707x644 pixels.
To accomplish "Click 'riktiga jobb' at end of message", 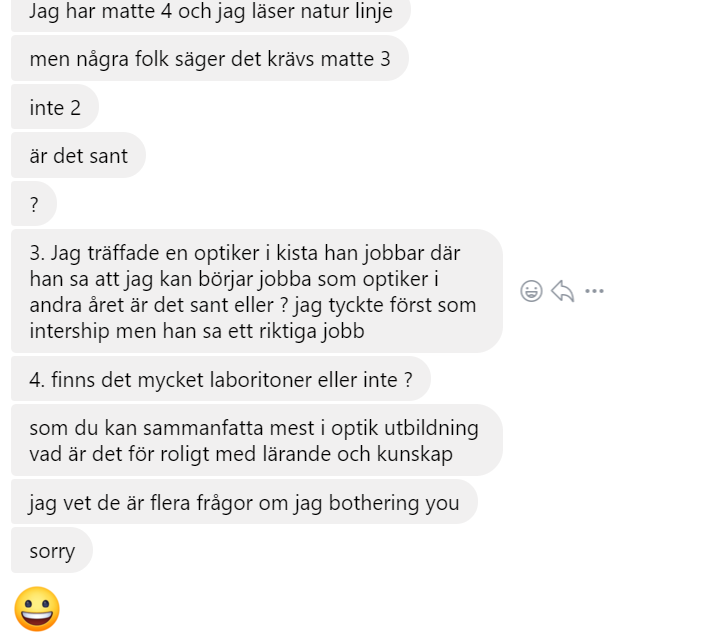I will 308,331.
